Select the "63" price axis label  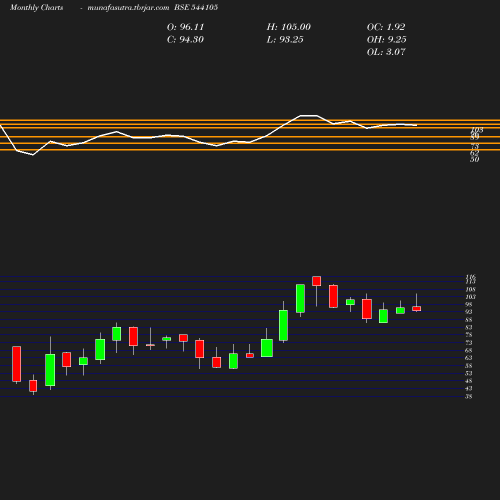tap(469, 358)
